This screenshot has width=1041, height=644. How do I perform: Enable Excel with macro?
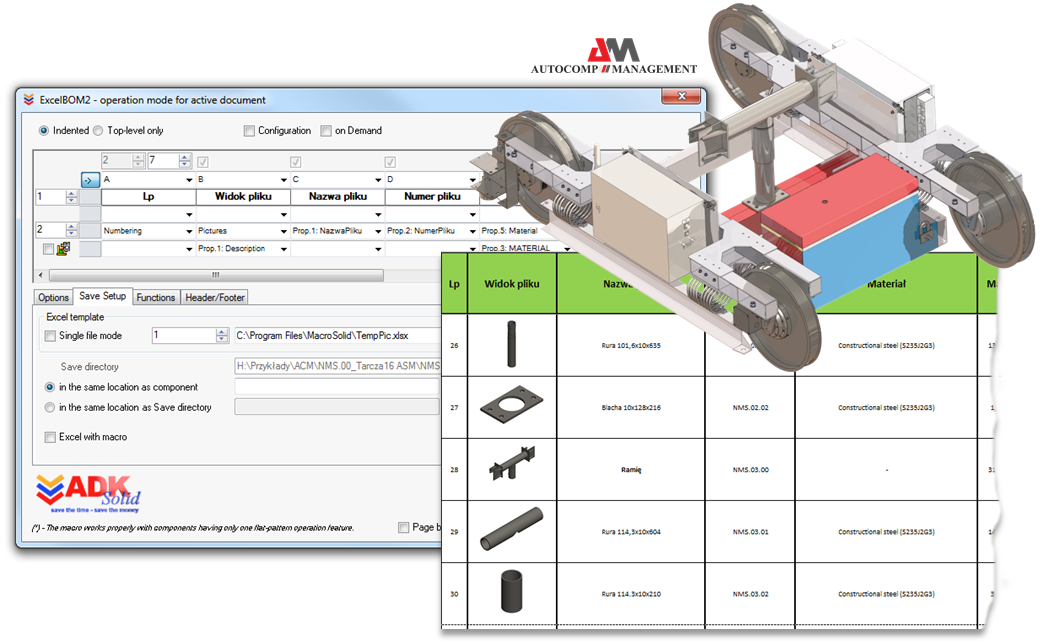pos(50,437)
